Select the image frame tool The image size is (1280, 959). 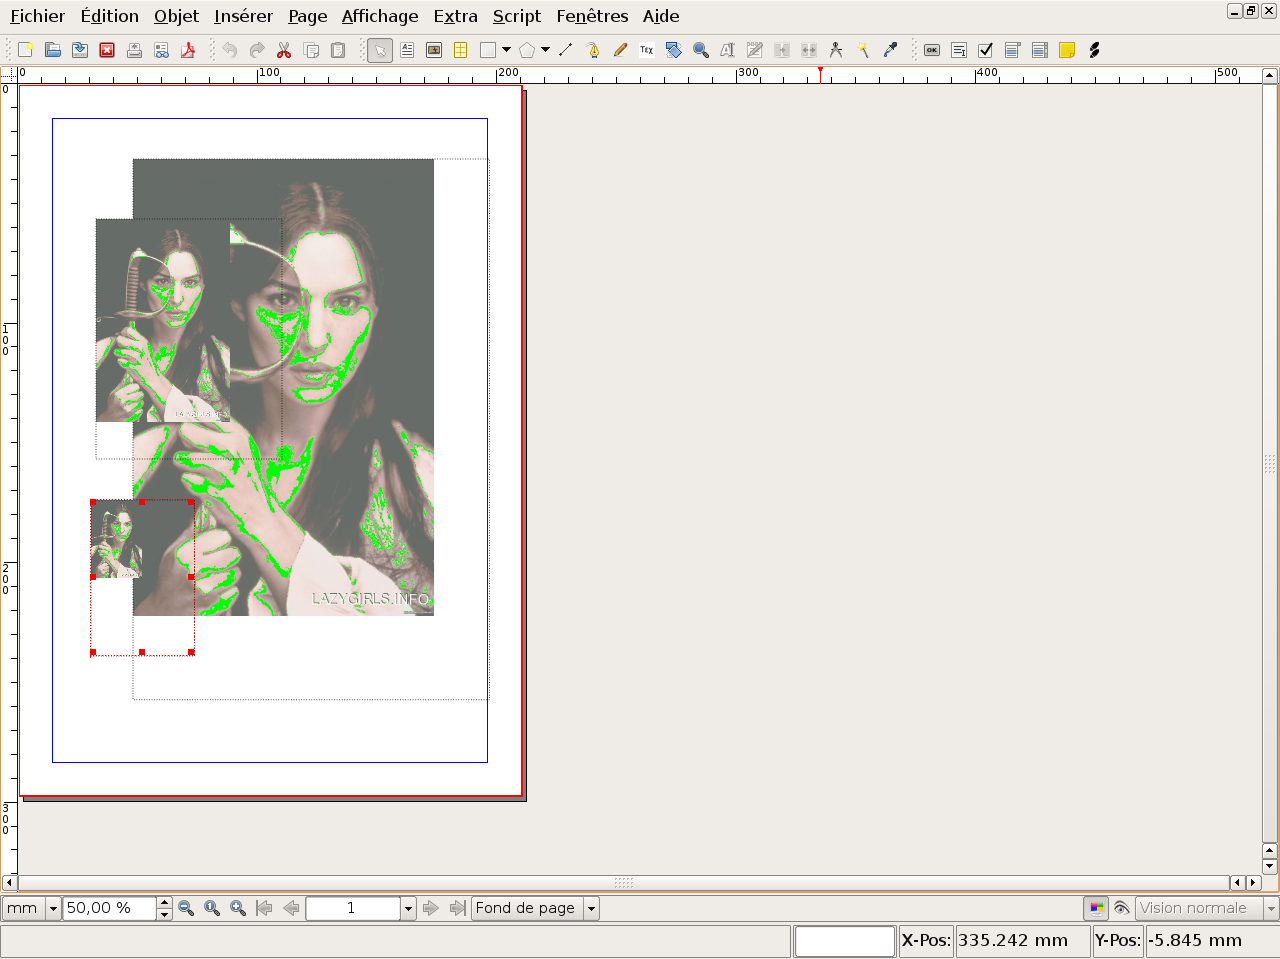click(x=434, y=50)
